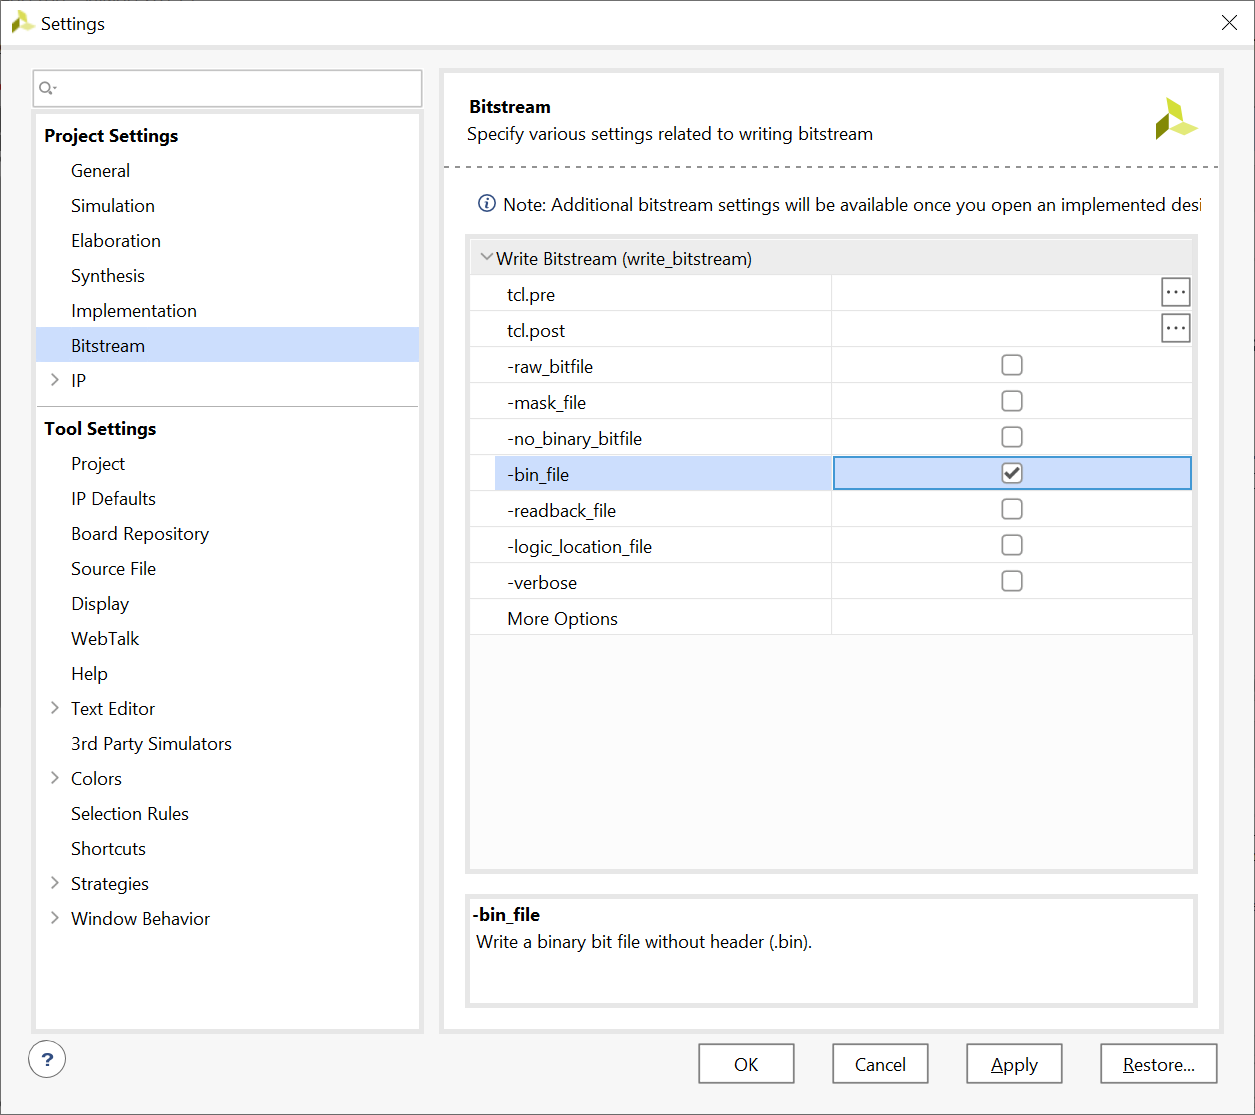The height and width of the screenshot is (1115, 1255).
Task: Click the Cancel button
Action: (x=880, y=1064)
